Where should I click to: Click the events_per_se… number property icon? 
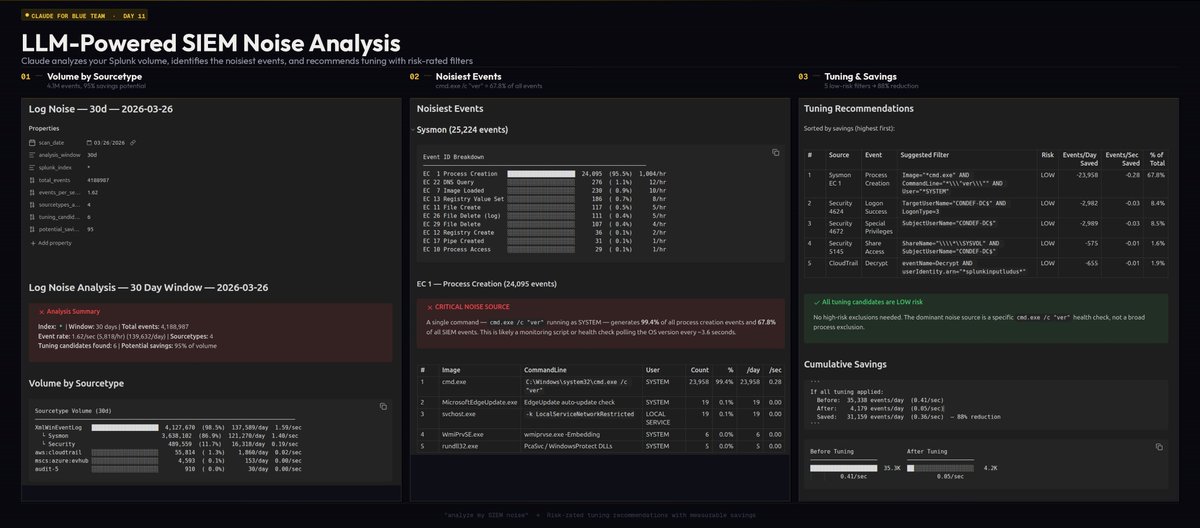(x=33, y=190)
